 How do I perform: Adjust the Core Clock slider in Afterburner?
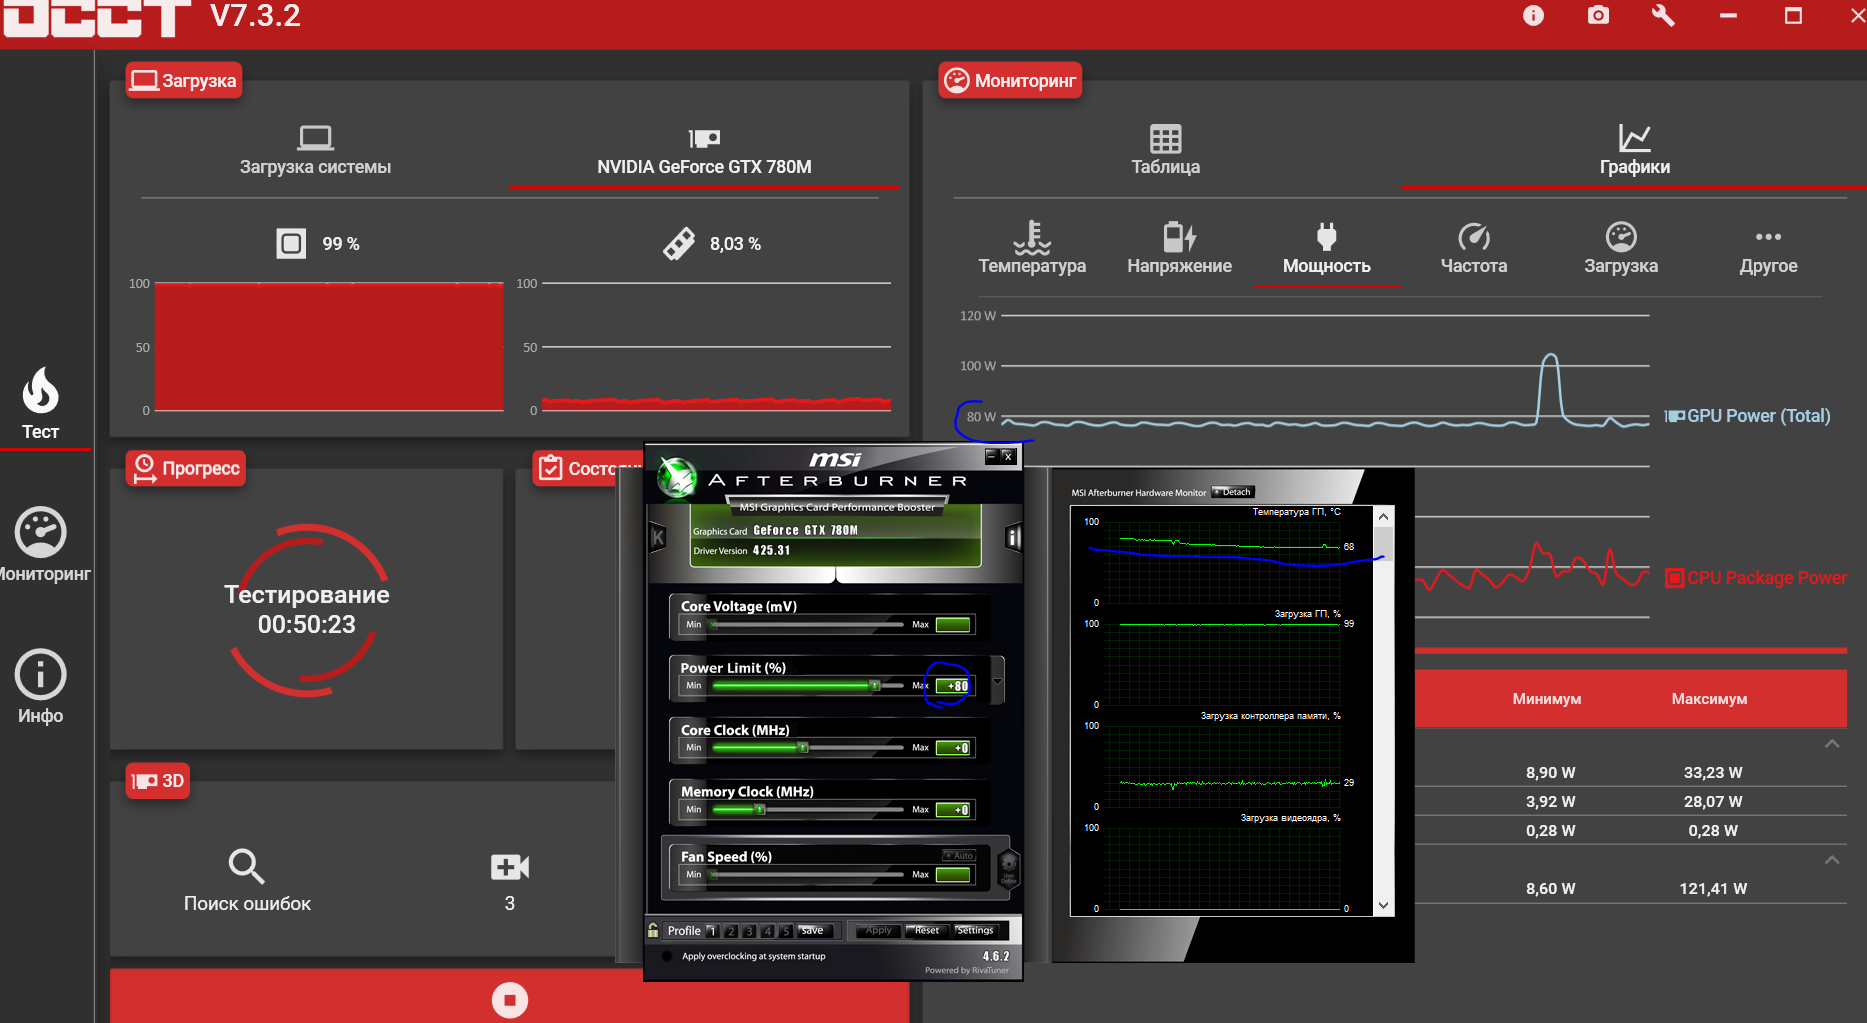[x=806, y=747]
